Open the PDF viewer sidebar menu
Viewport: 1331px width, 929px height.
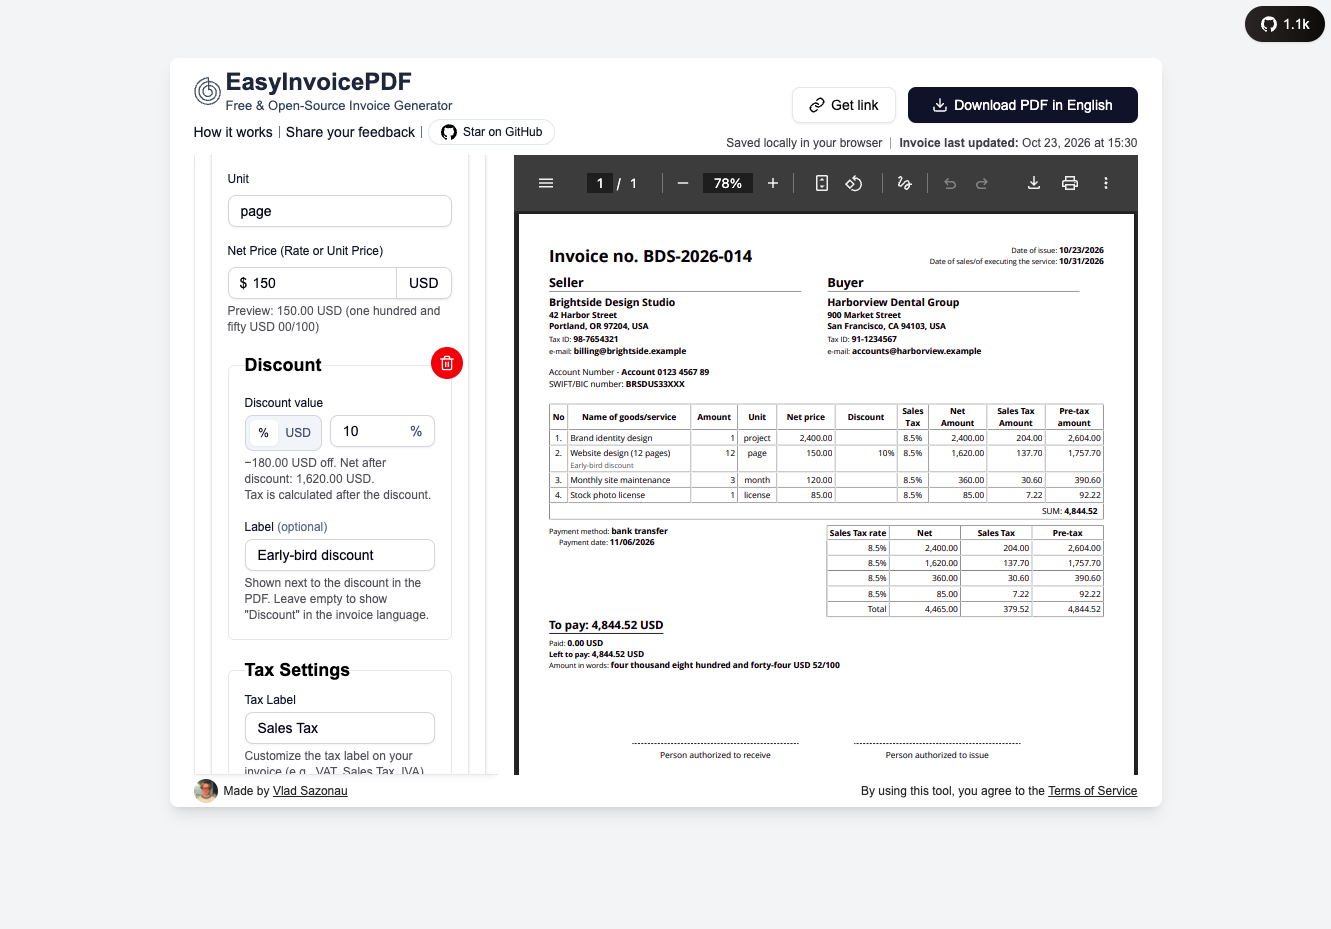(x=546, y=183)
